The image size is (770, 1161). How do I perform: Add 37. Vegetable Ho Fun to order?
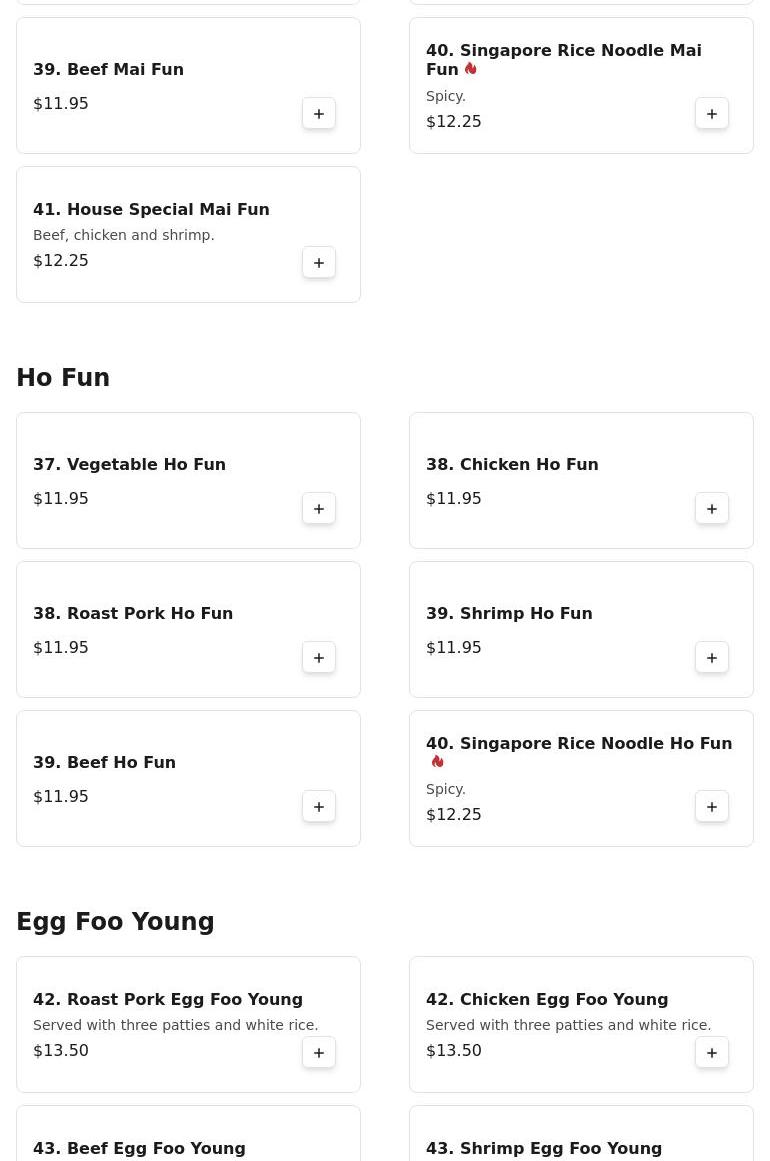(318, 509)
